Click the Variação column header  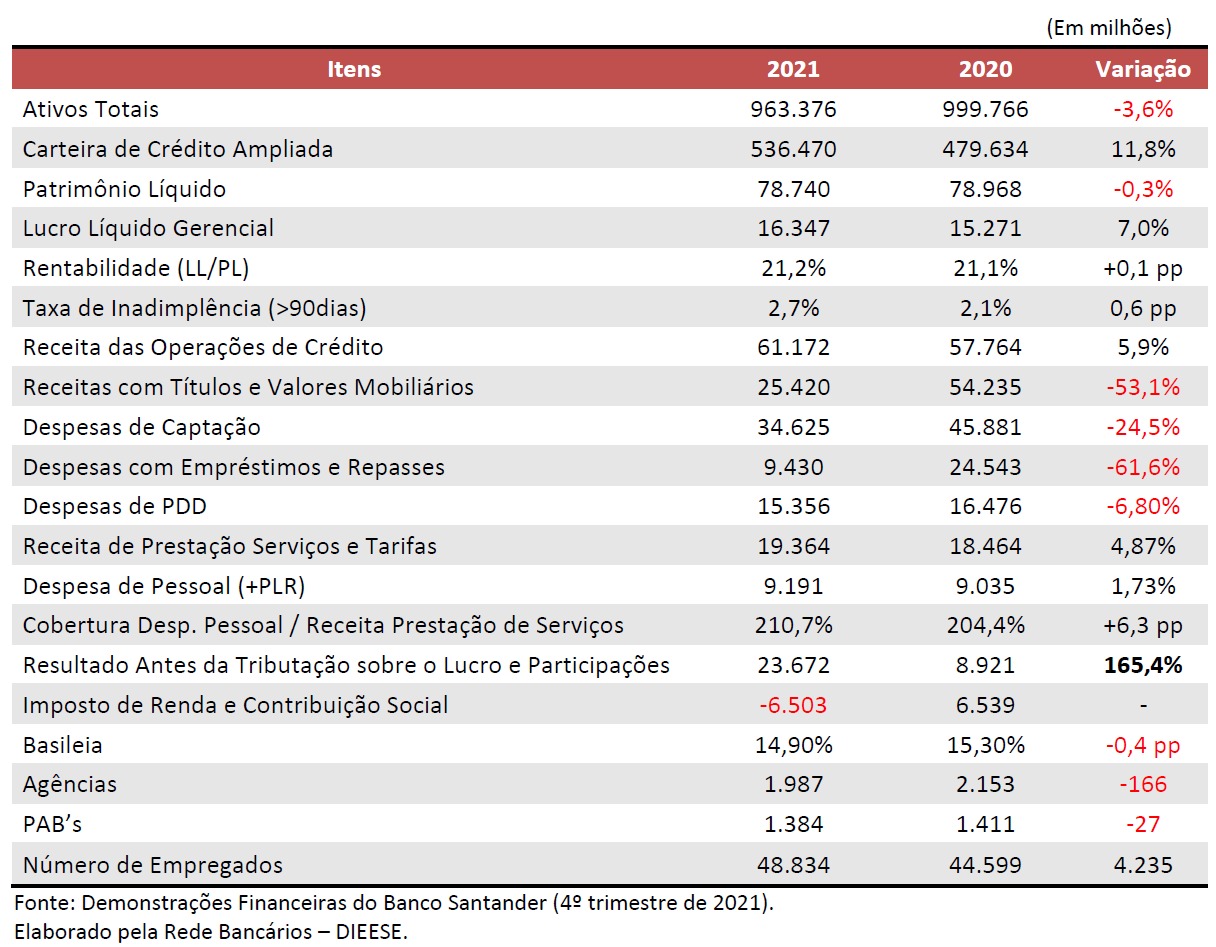1143,69
